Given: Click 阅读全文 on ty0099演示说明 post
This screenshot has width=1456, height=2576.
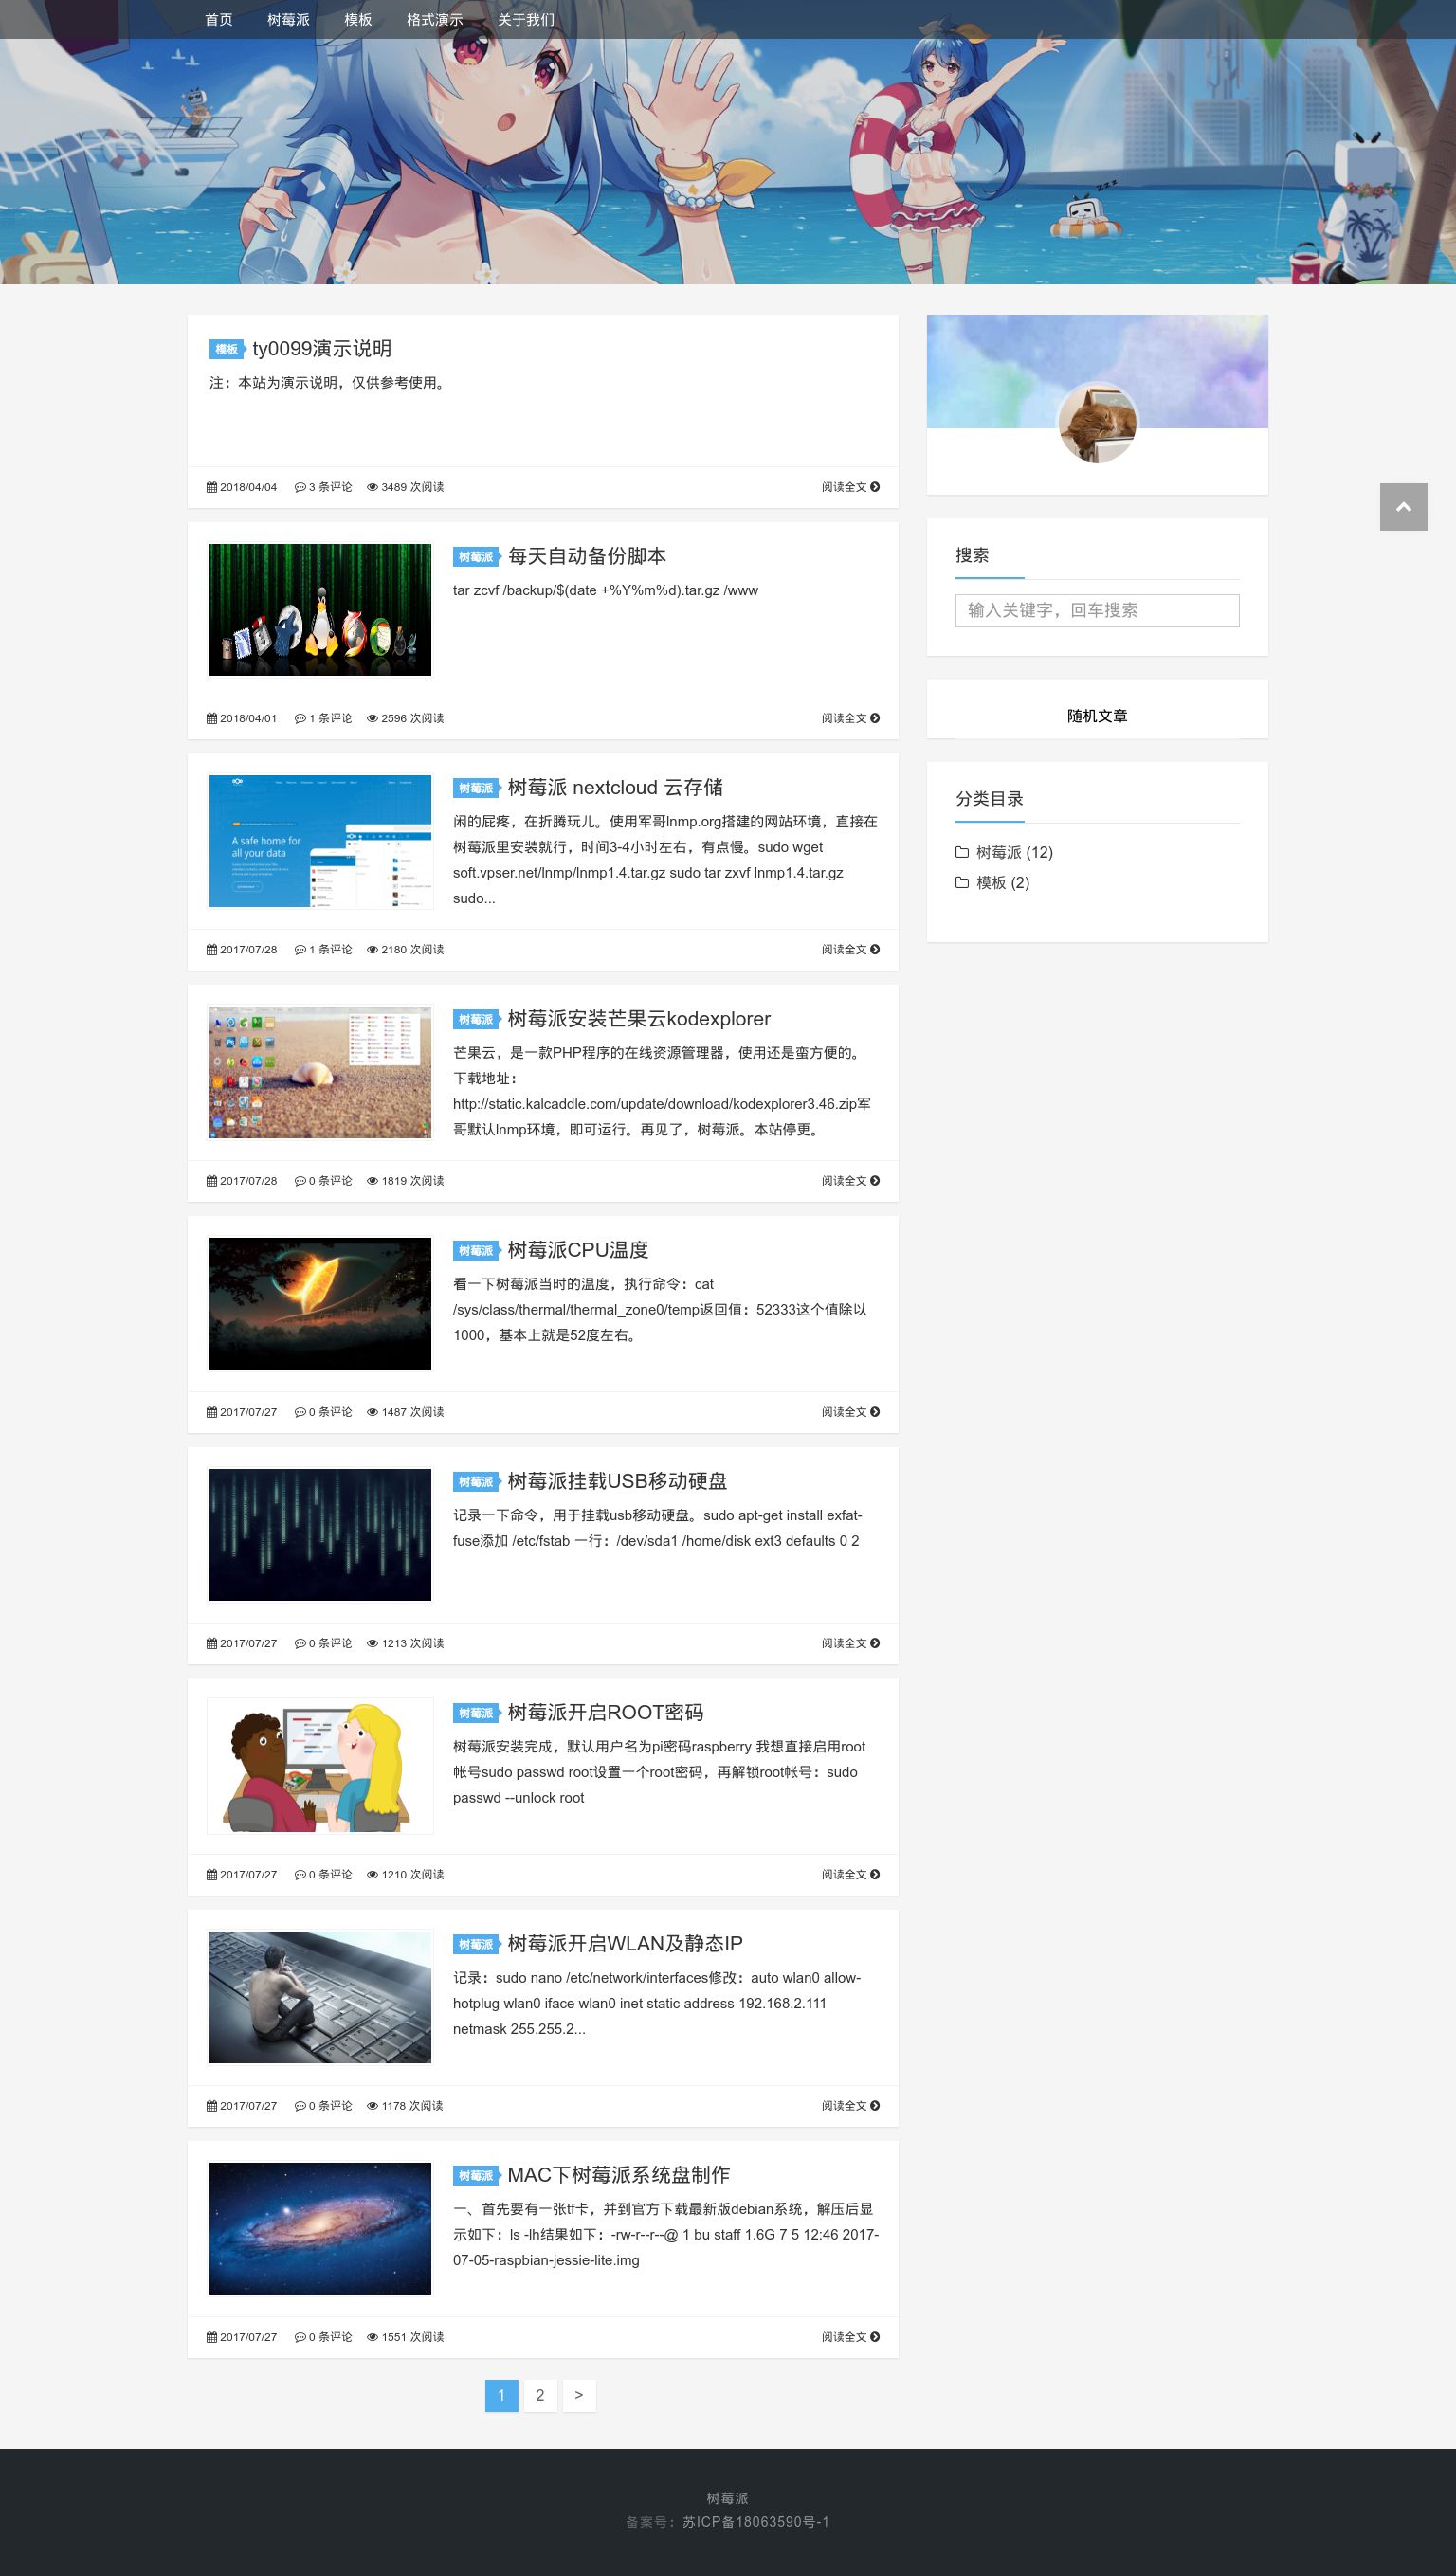Looking at the screenshot, I should click(850, 487).
